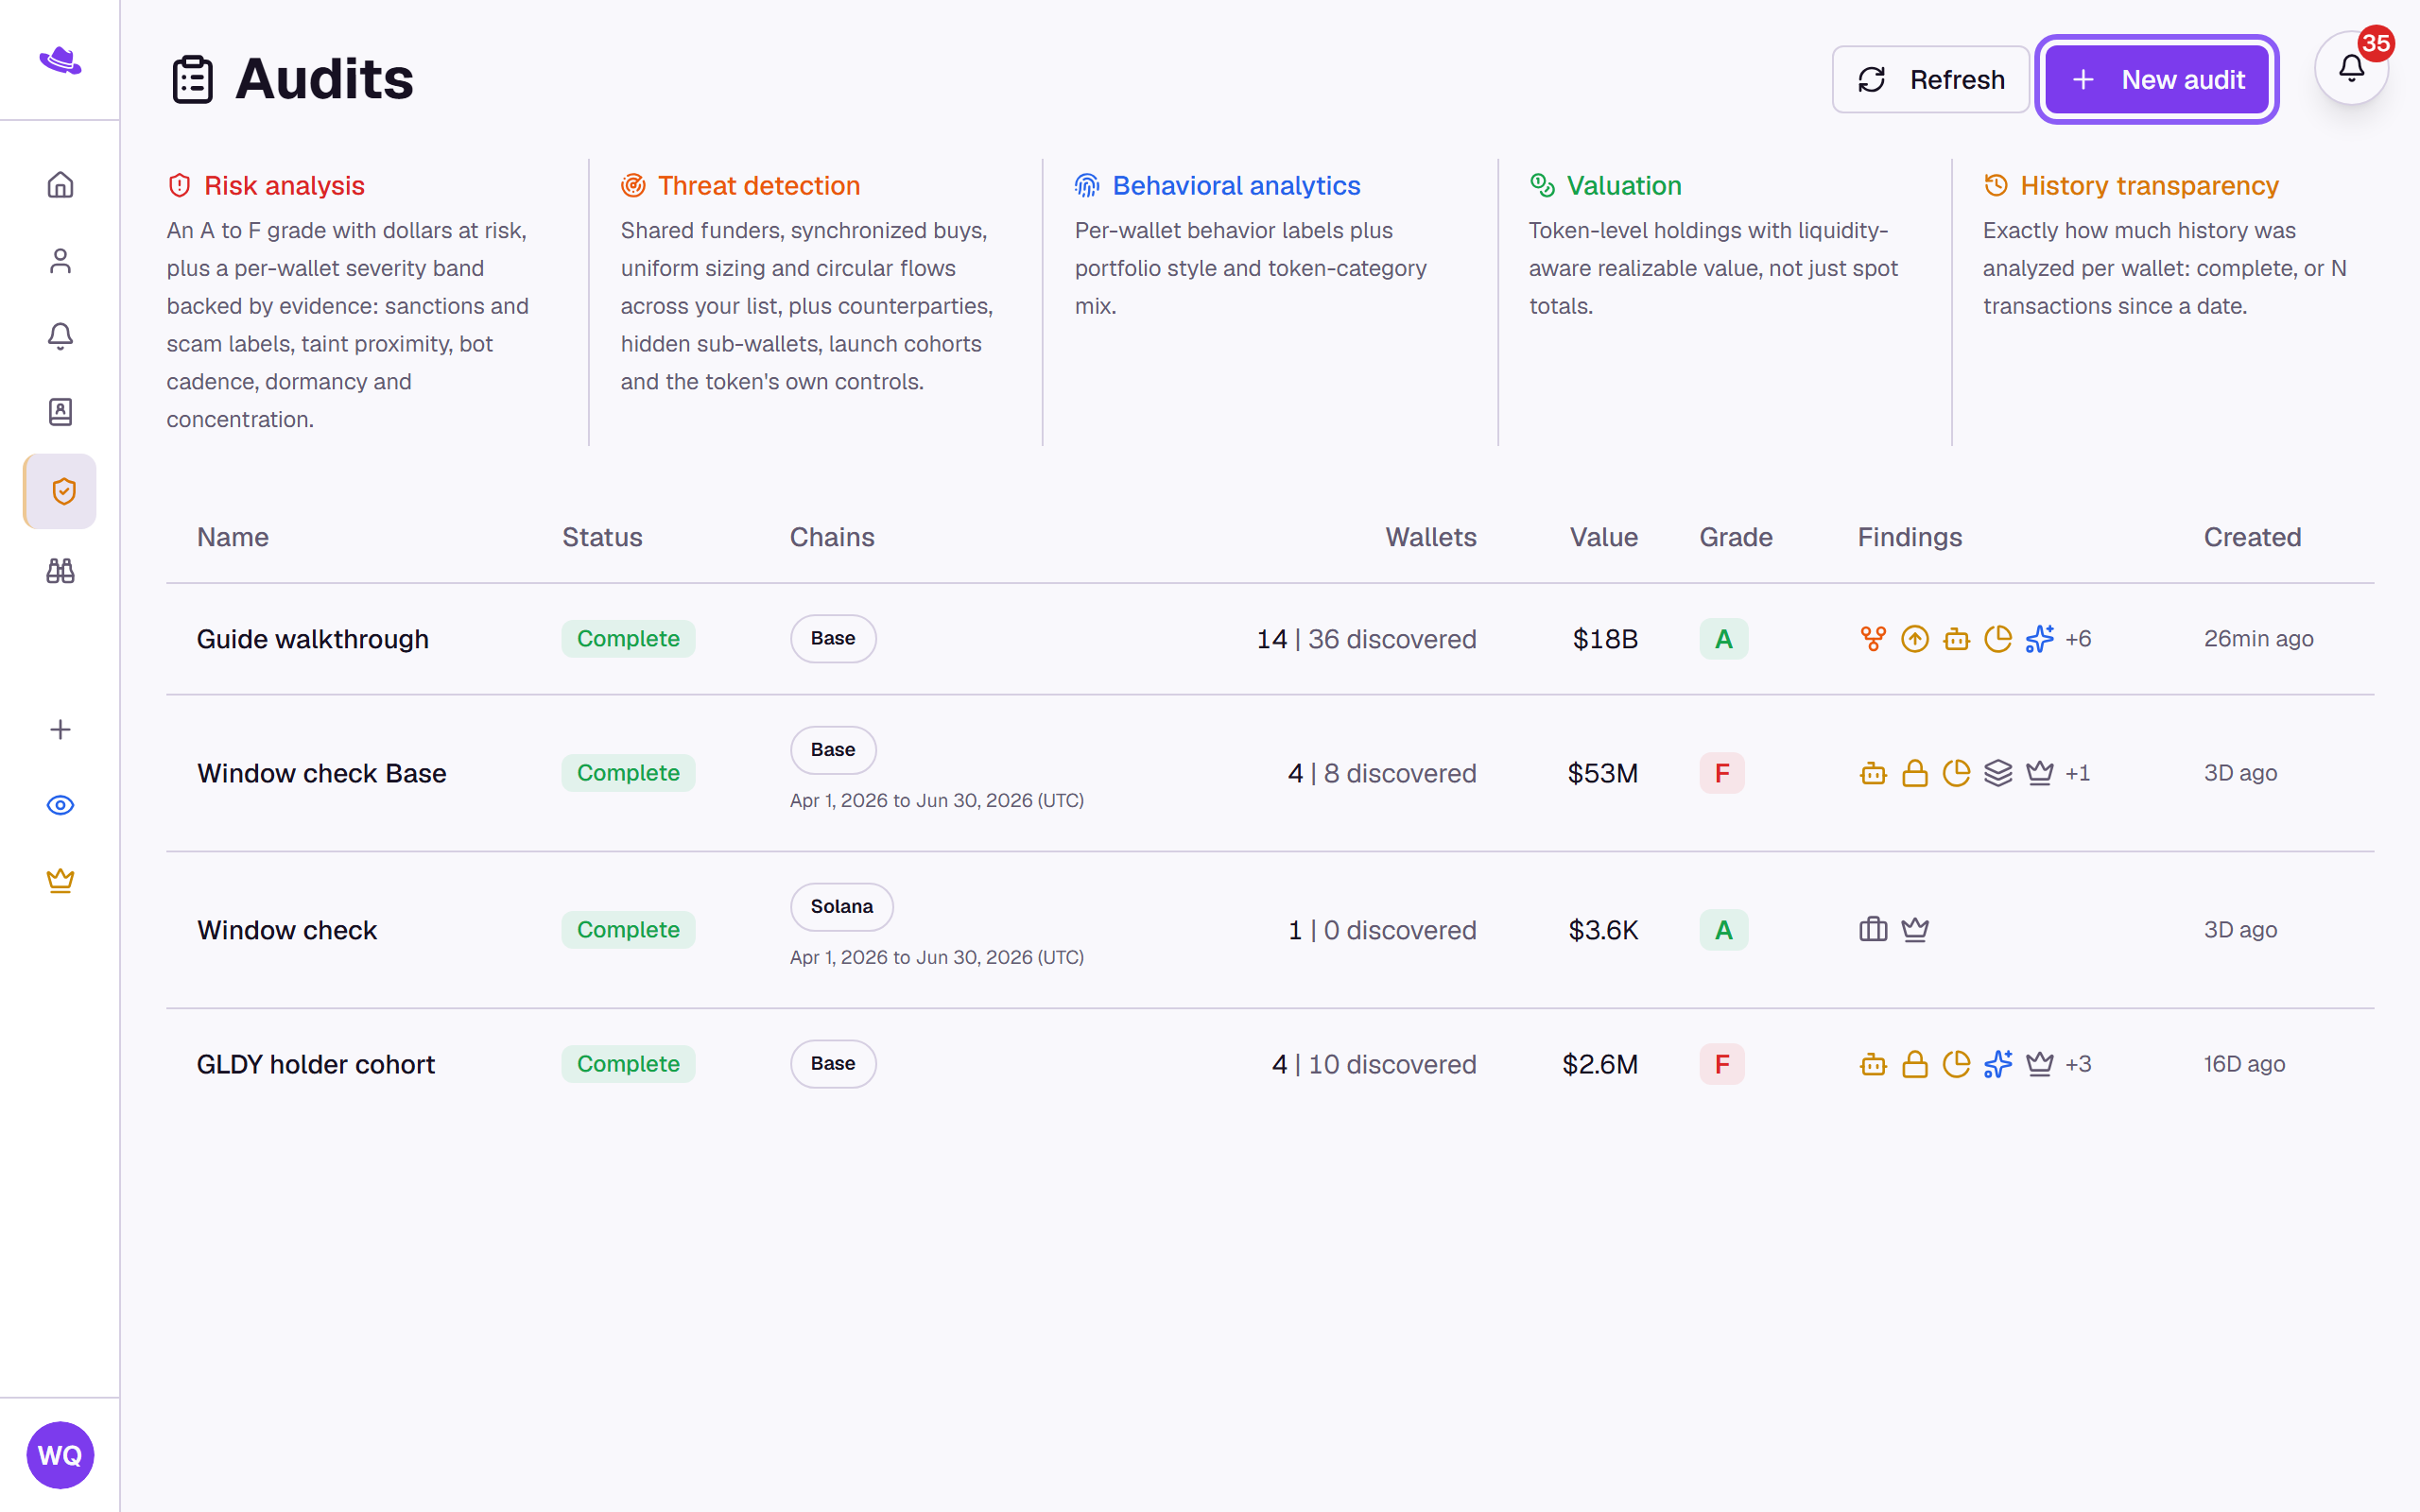Click the +3 findings overflow in GLDY row
Viewport: 2420px width, 1512px height.
click(2078, 1064)
